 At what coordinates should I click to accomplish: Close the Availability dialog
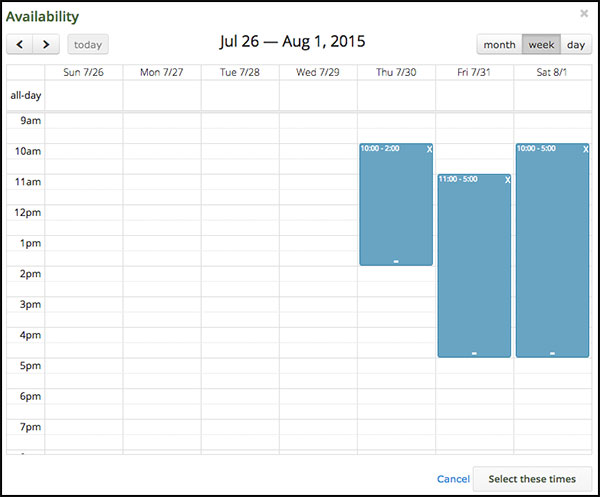point(584,14)
